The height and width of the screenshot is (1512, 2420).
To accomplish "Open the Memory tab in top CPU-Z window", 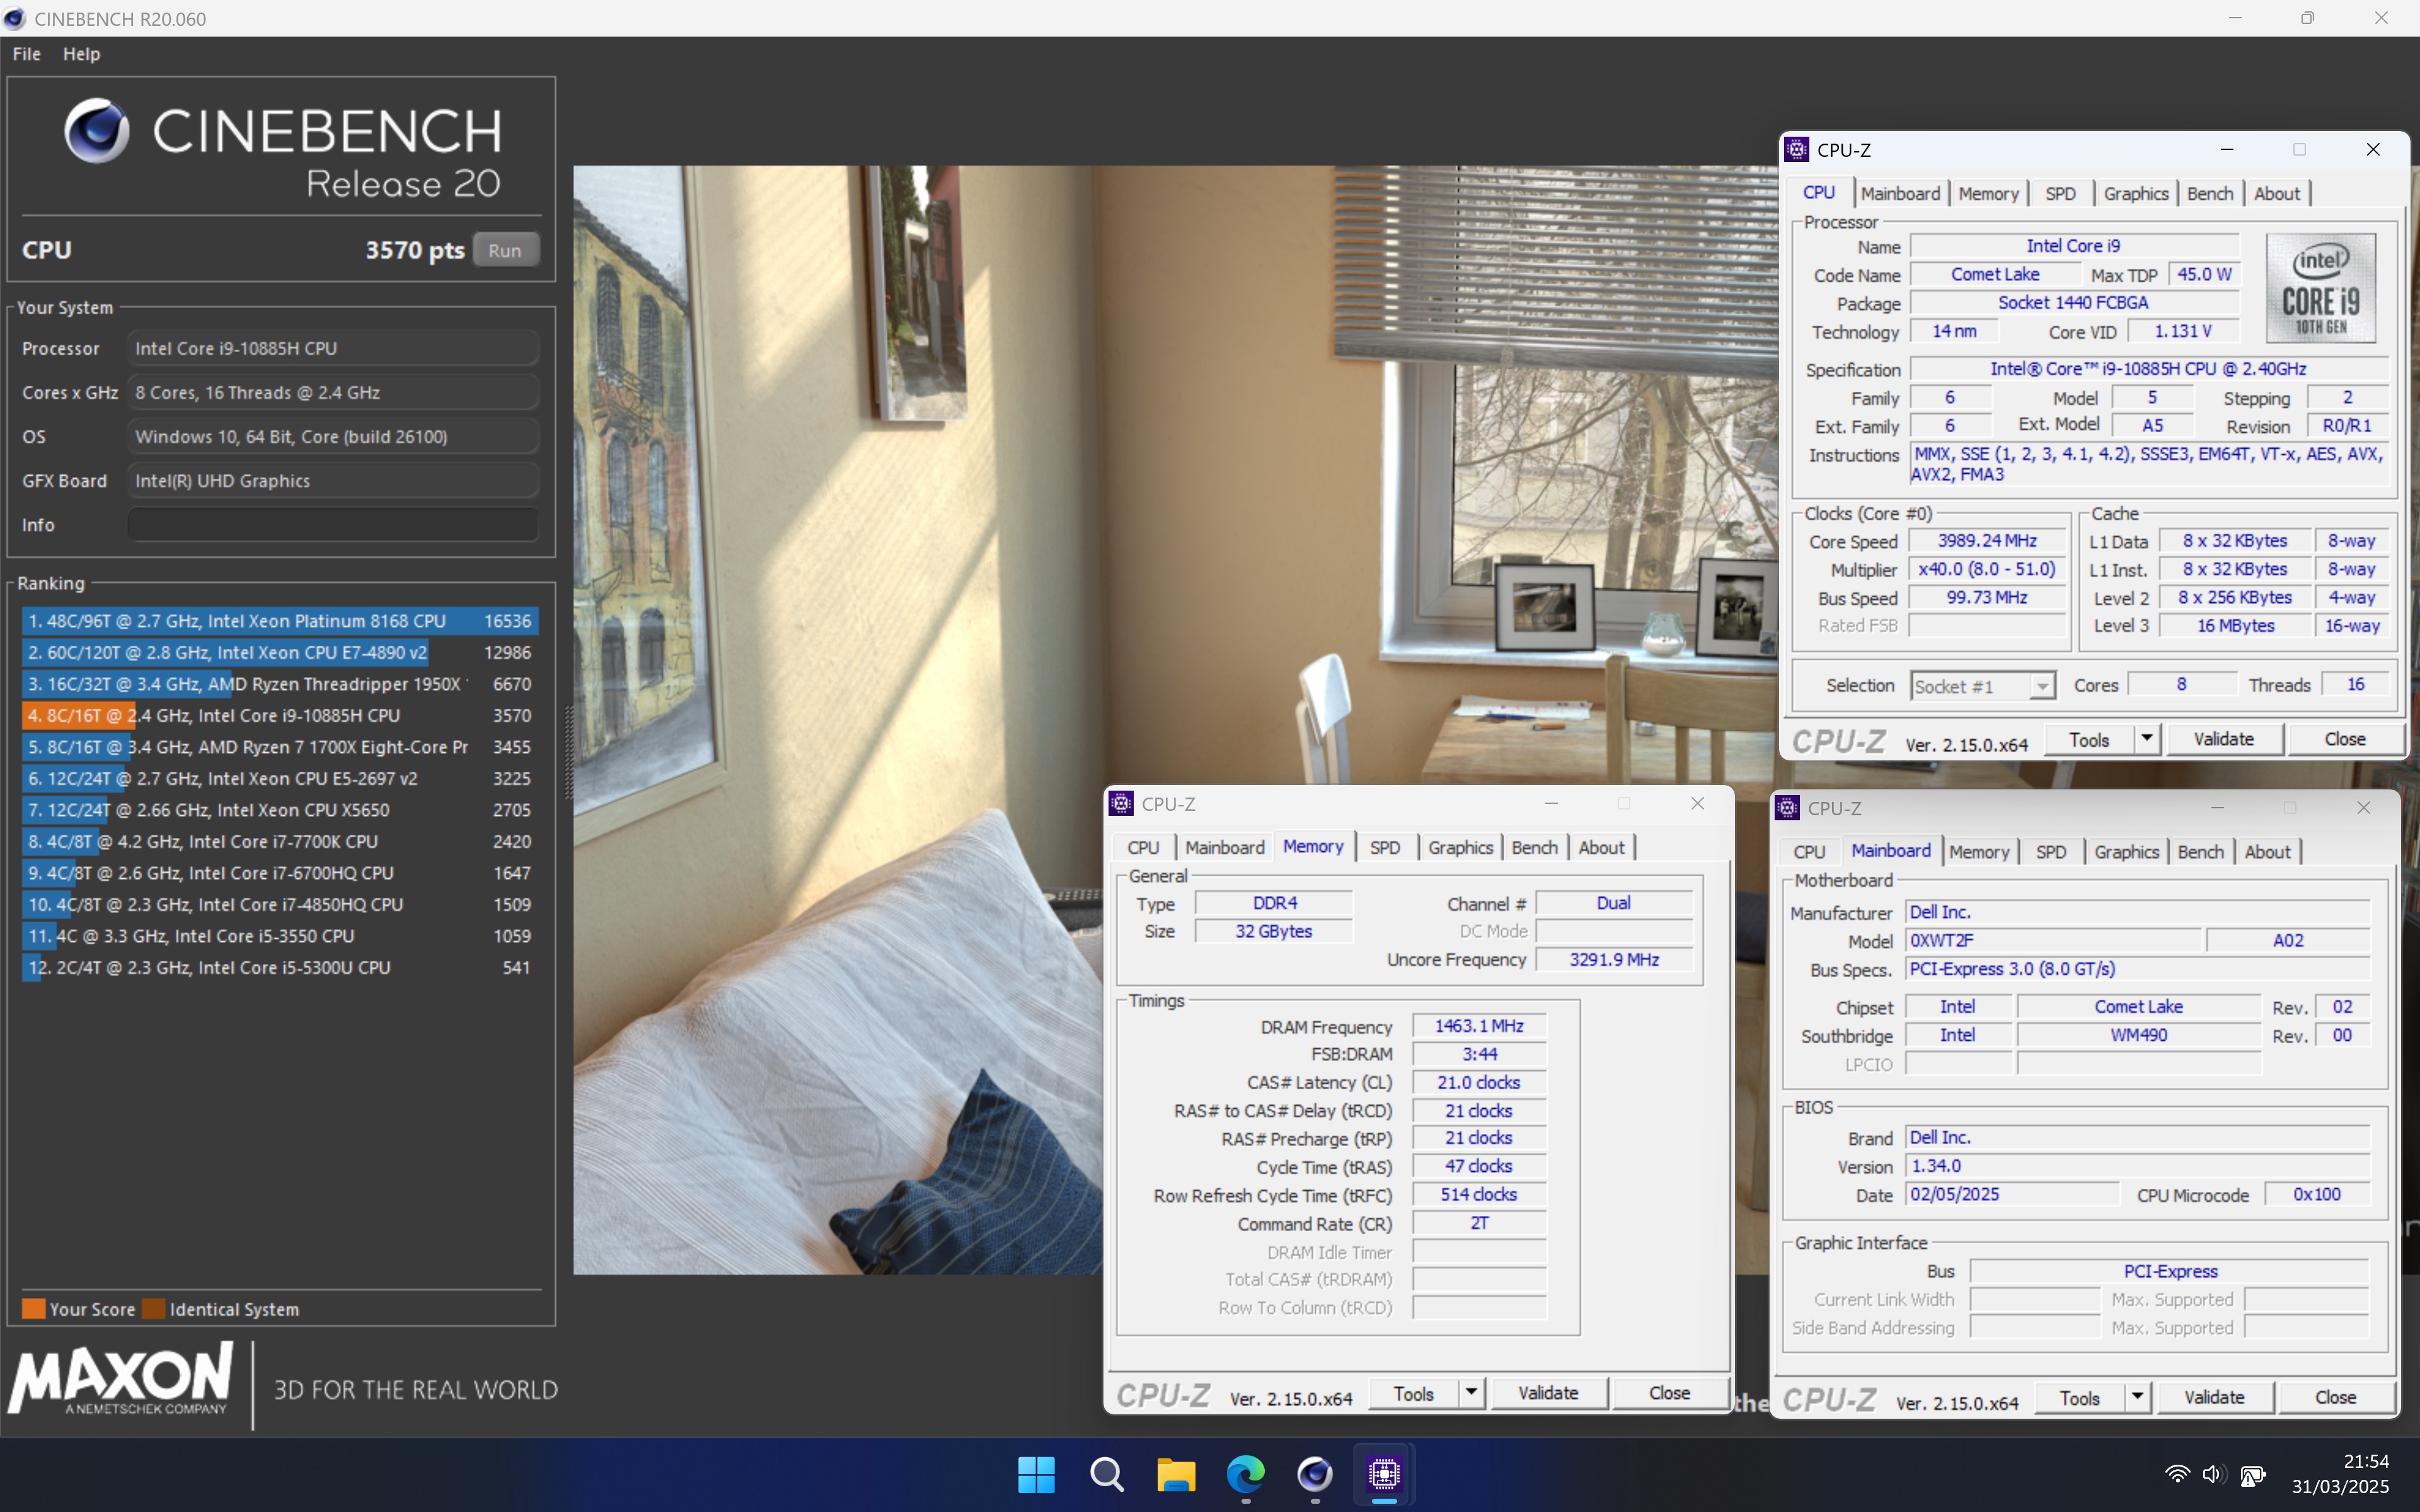I will coord(1988,194).
